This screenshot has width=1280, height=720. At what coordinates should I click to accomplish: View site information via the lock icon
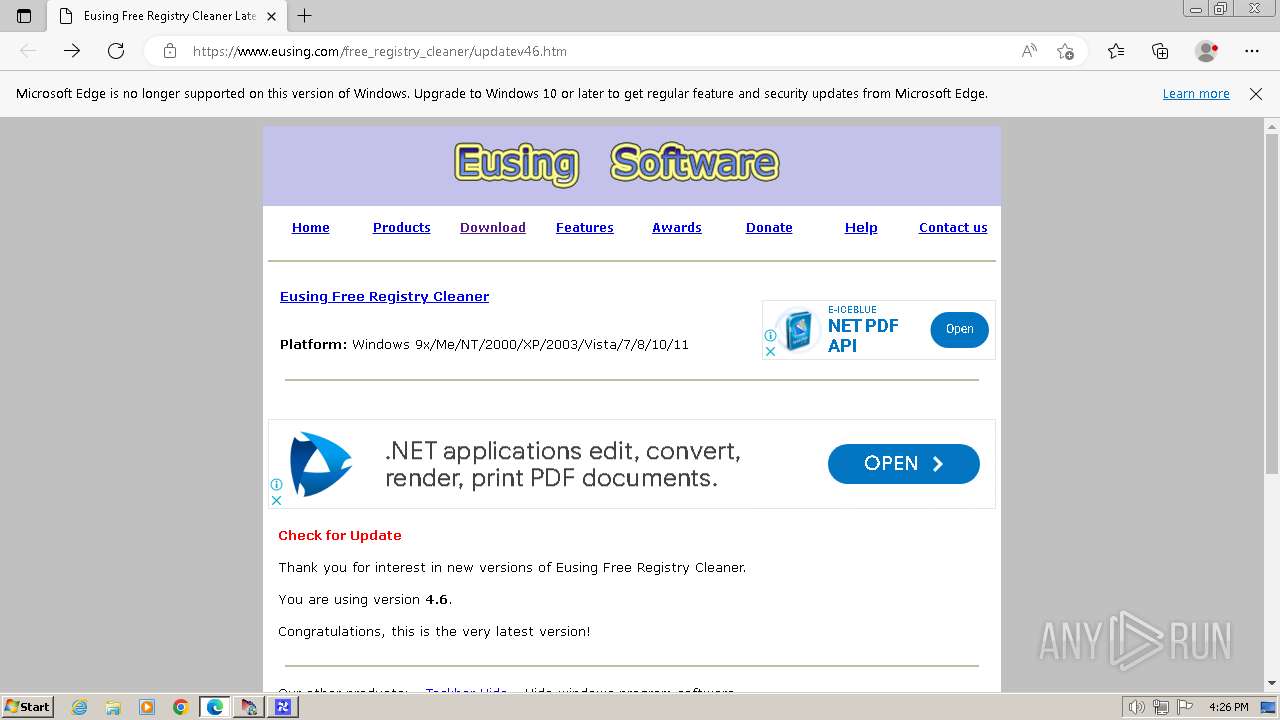170,51
